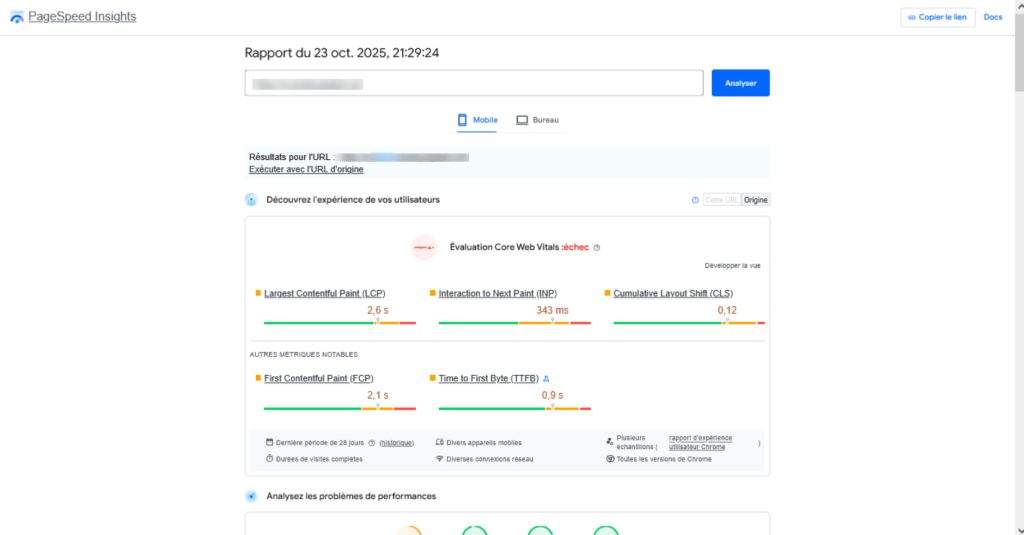This screenshot has height=535, width=1024.
Task: Click the 0,12 CLS value
Action: pyautogui.click(x=727, y=310)
